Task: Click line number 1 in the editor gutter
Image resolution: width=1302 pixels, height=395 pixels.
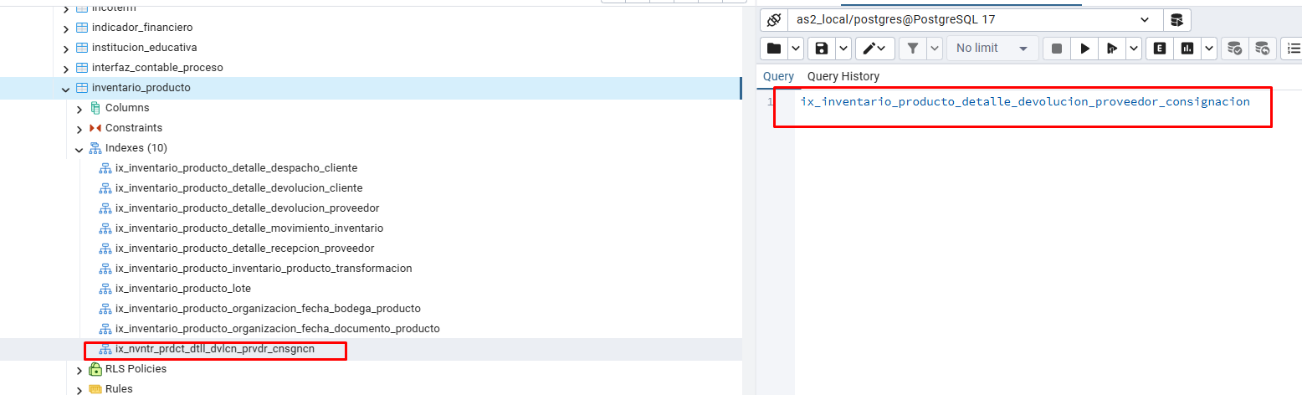Action: (770, 102)
